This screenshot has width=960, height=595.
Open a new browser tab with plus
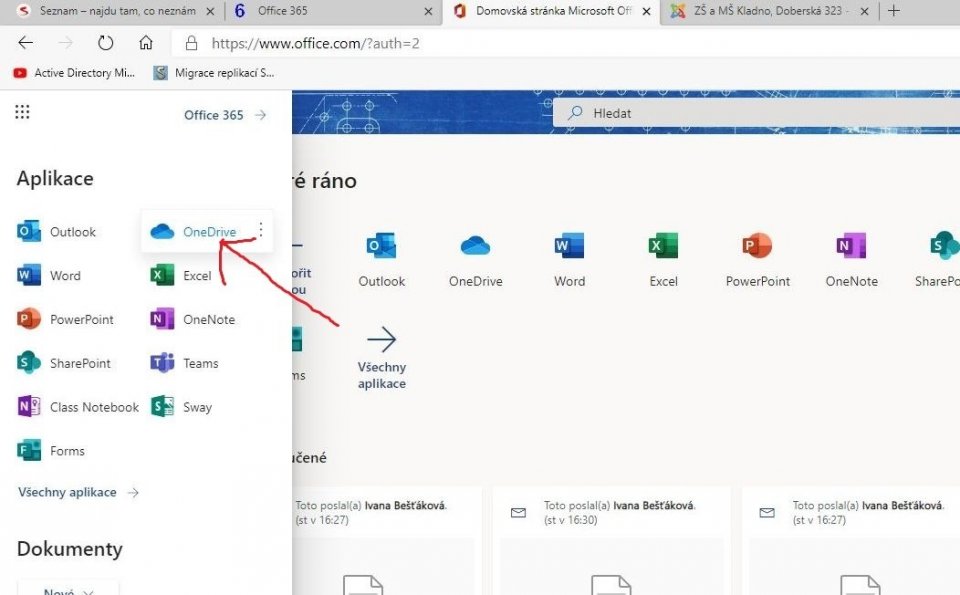(x=894, y=10)
